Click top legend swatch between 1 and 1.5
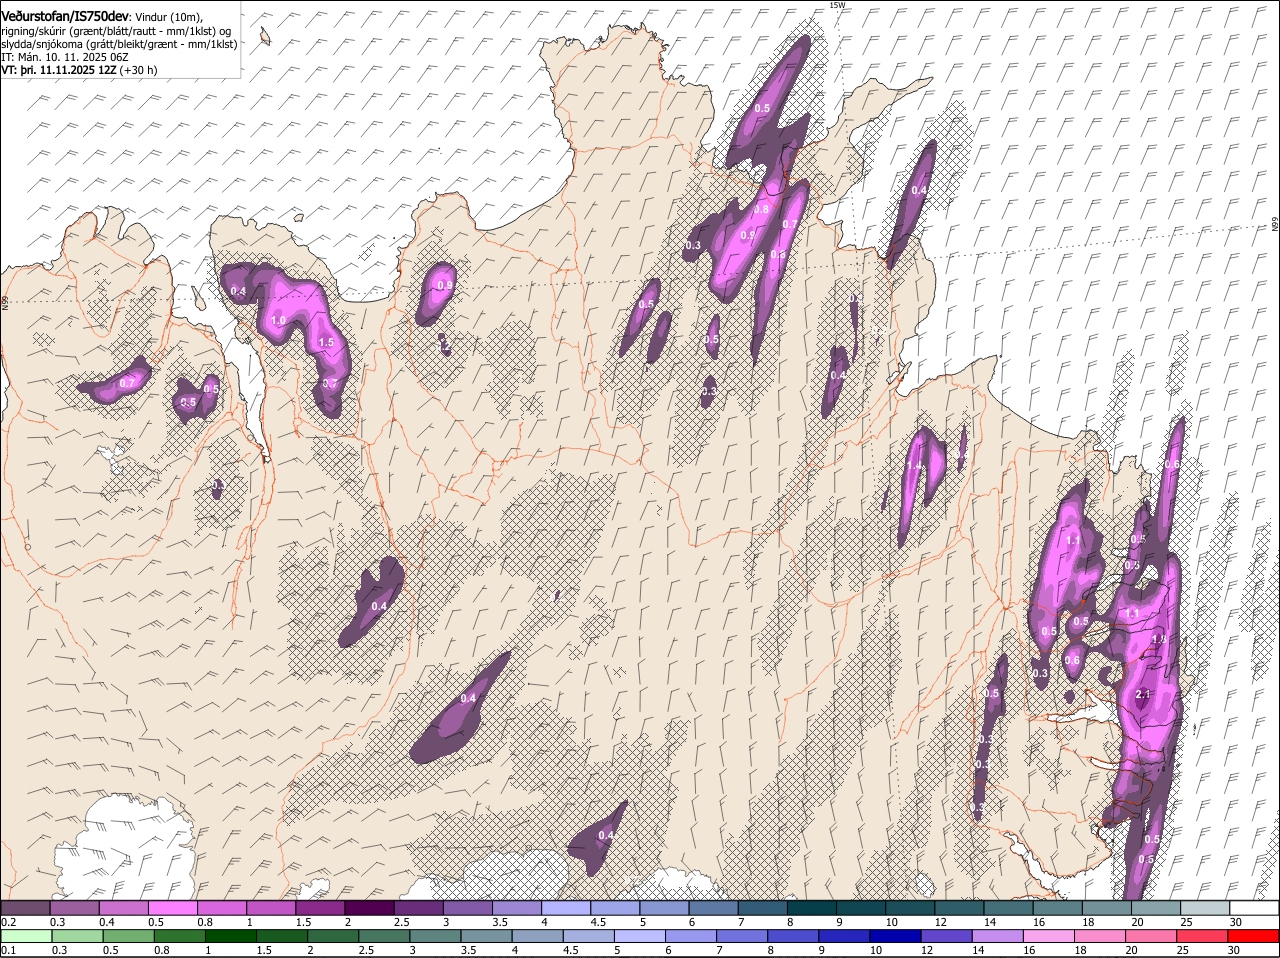This screenshot has height=958, width=1280. point(271,907)
